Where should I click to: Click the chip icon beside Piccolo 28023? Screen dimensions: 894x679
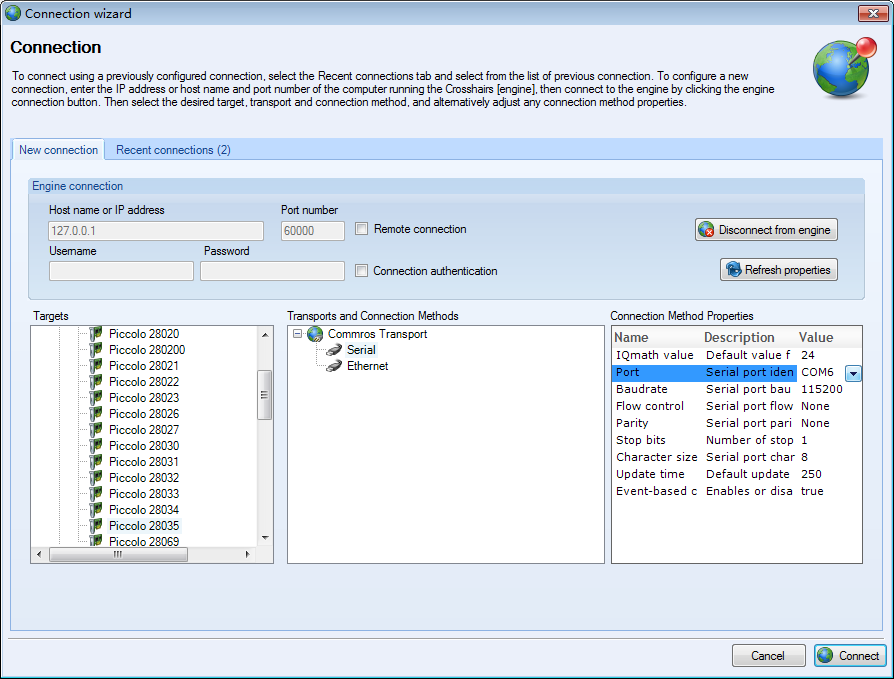click(96, 397)
